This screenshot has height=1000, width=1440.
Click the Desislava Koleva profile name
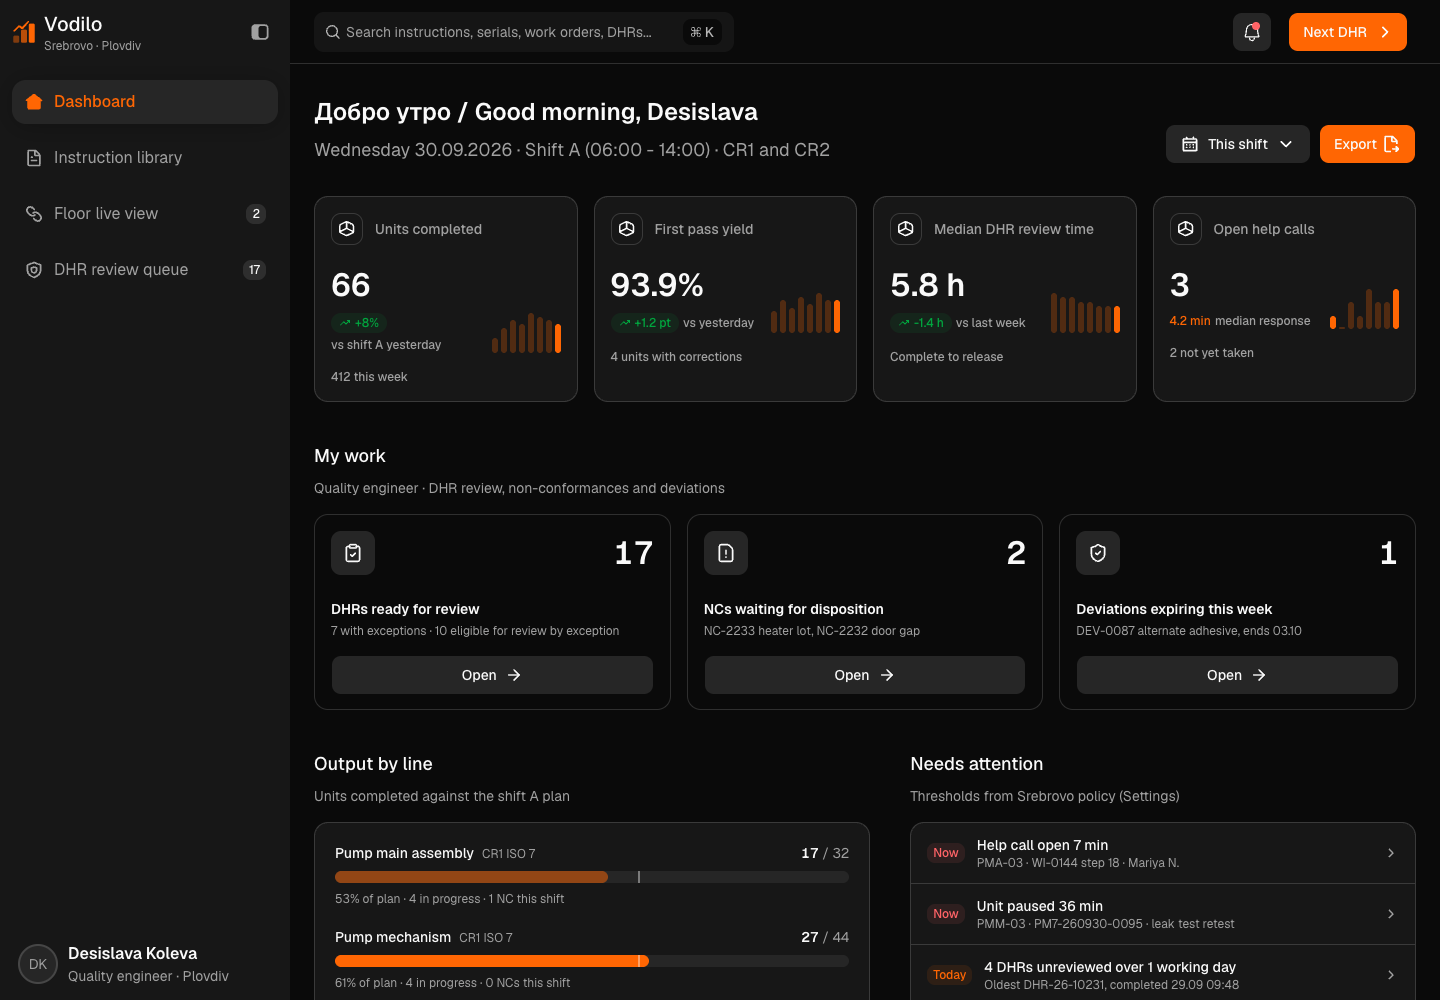pos(132,953)
